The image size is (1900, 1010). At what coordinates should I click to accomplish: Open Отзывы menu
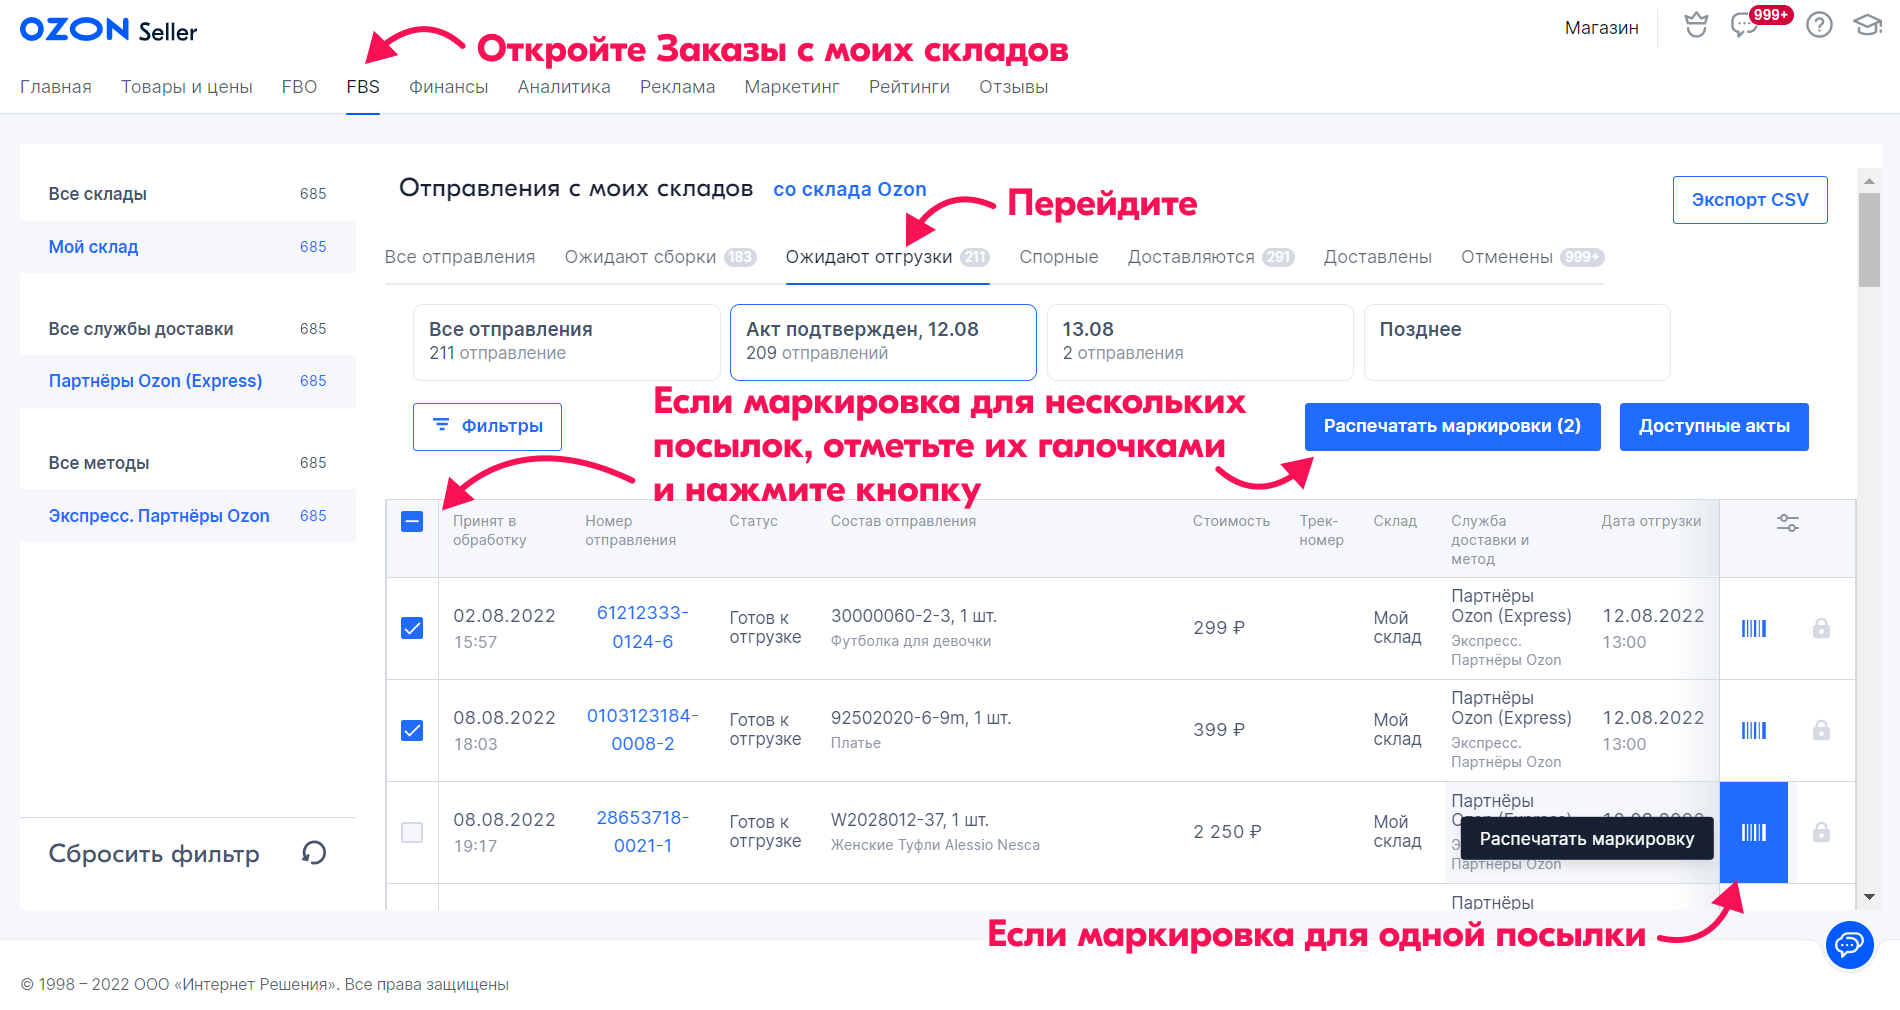click(x=1013, y=87)
